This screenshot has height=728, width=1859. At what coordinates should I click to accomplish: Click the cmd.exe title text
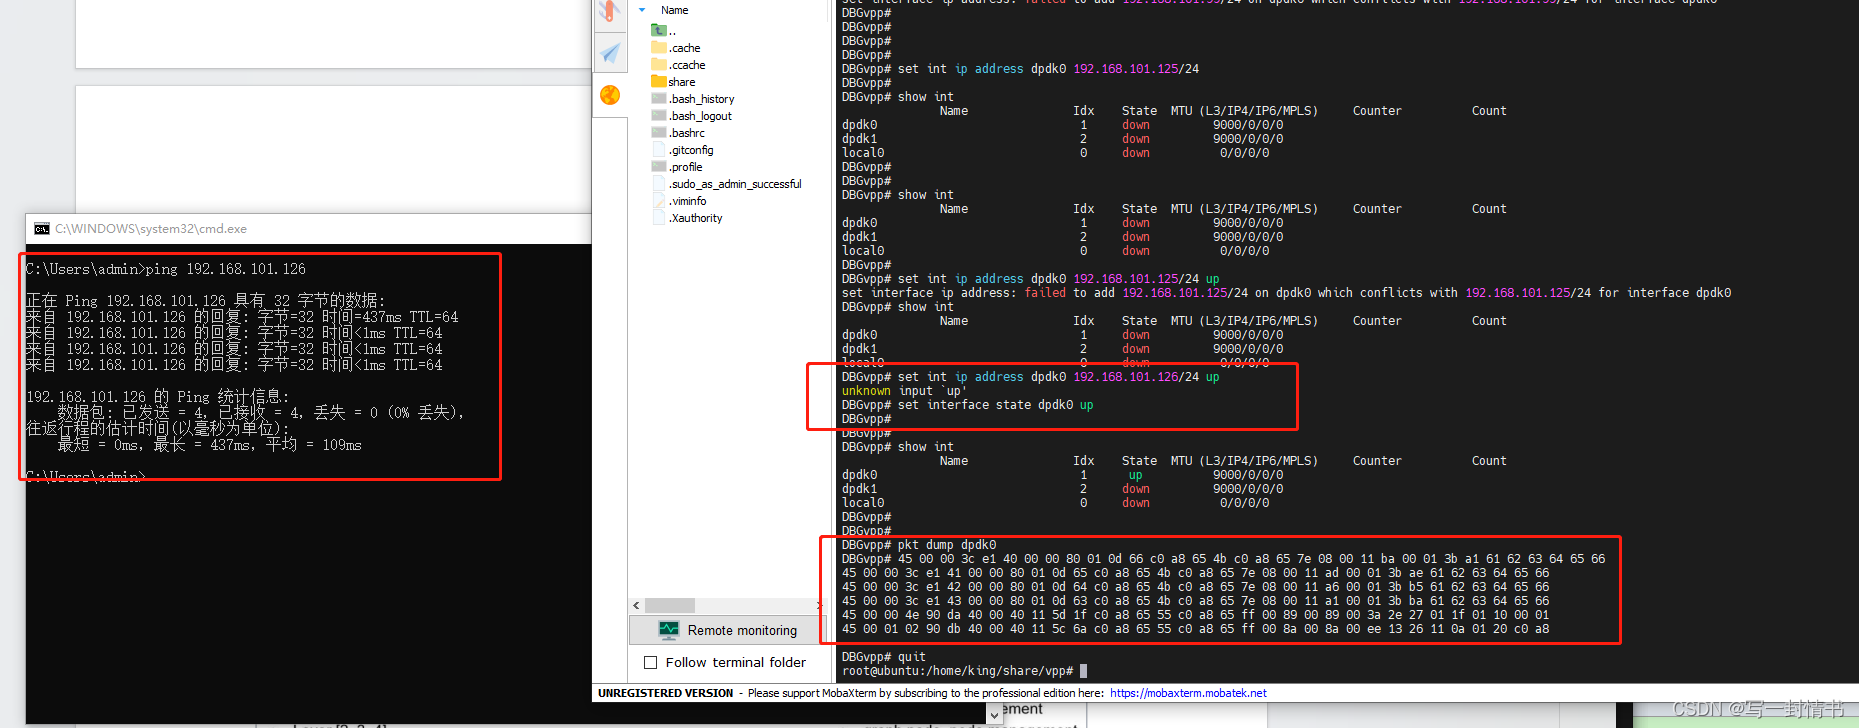[151, 229]
